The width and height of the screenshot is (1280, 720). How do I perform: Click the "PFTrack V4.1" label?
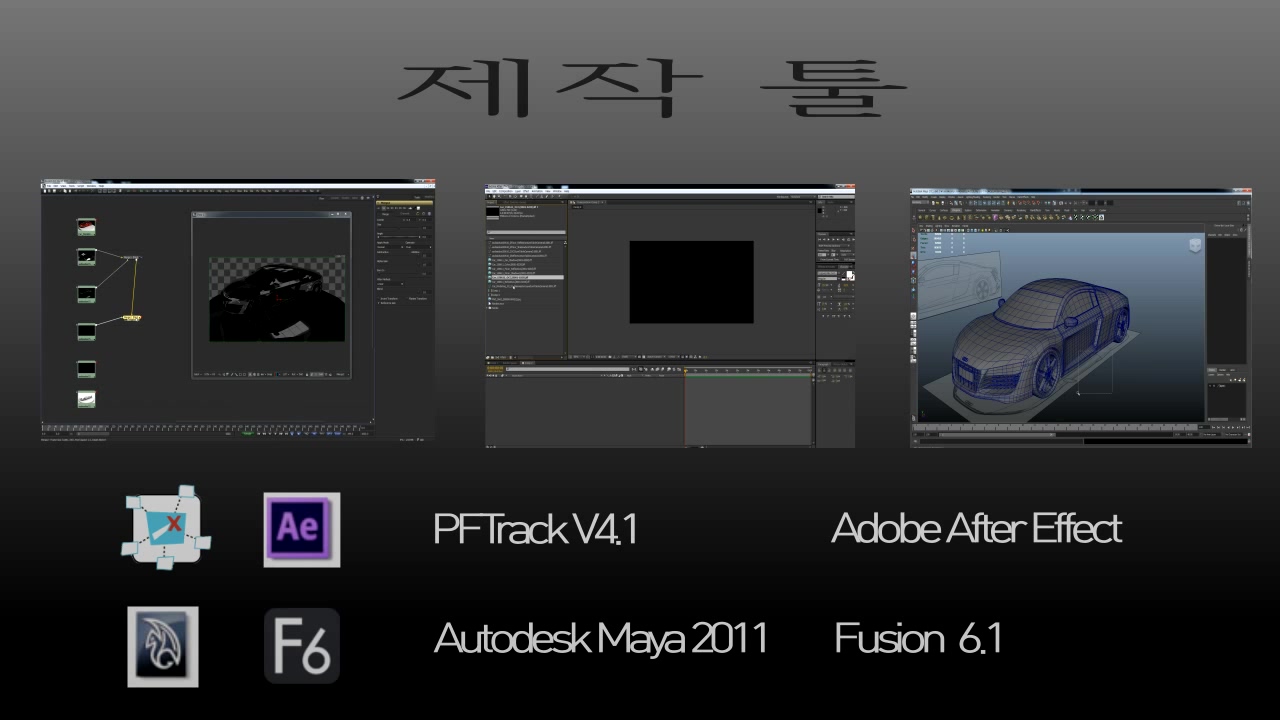pos(535,529)
